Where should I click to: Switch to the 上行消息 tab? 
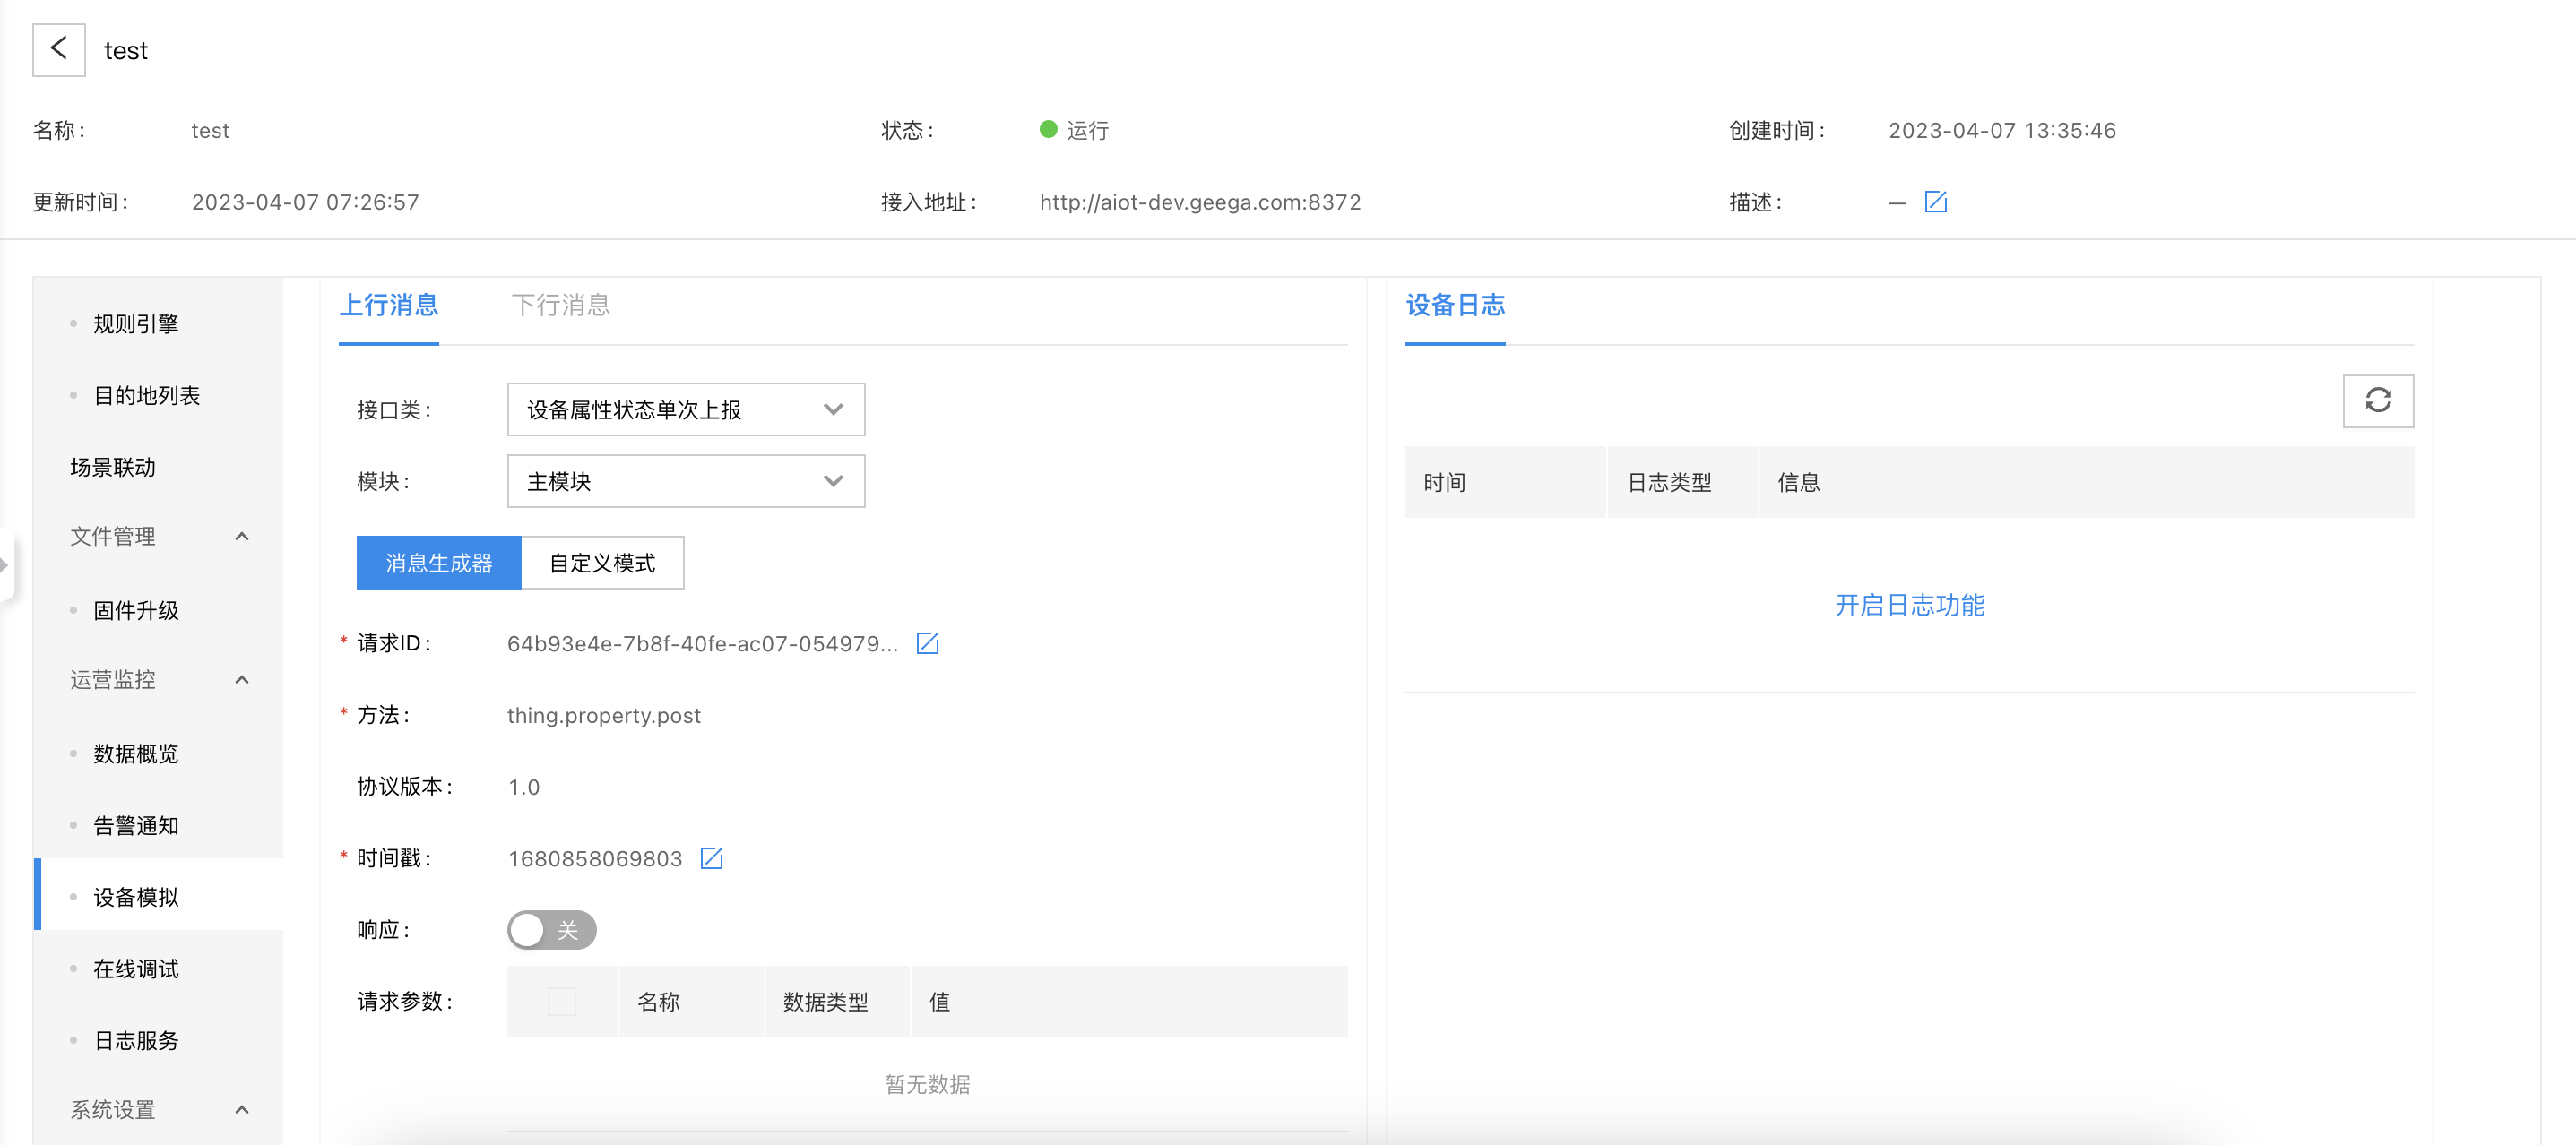[x=389, y=305]
